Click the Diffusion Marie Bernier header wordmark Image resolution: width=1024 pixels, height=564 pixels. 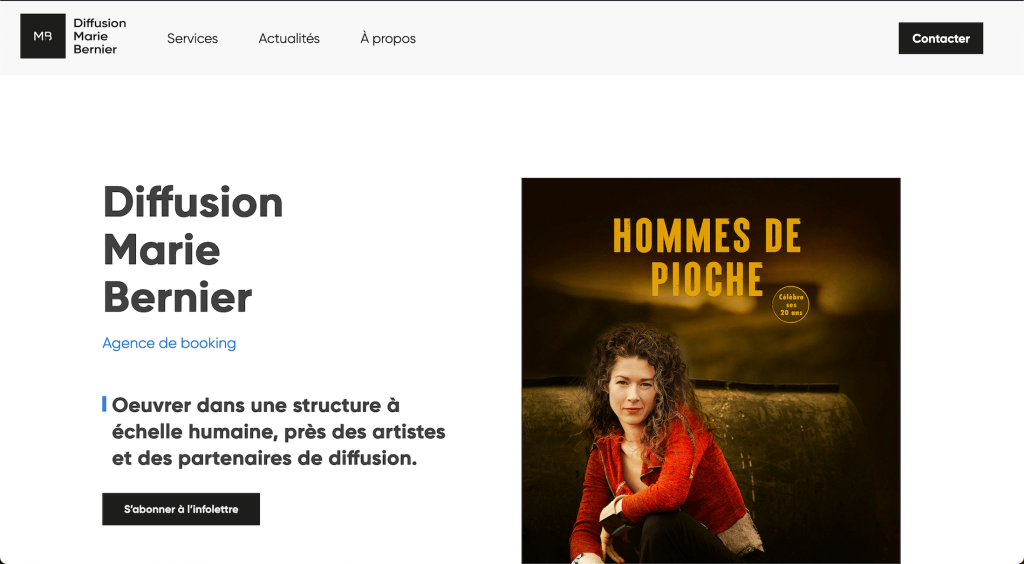click(x=100, y=37)
